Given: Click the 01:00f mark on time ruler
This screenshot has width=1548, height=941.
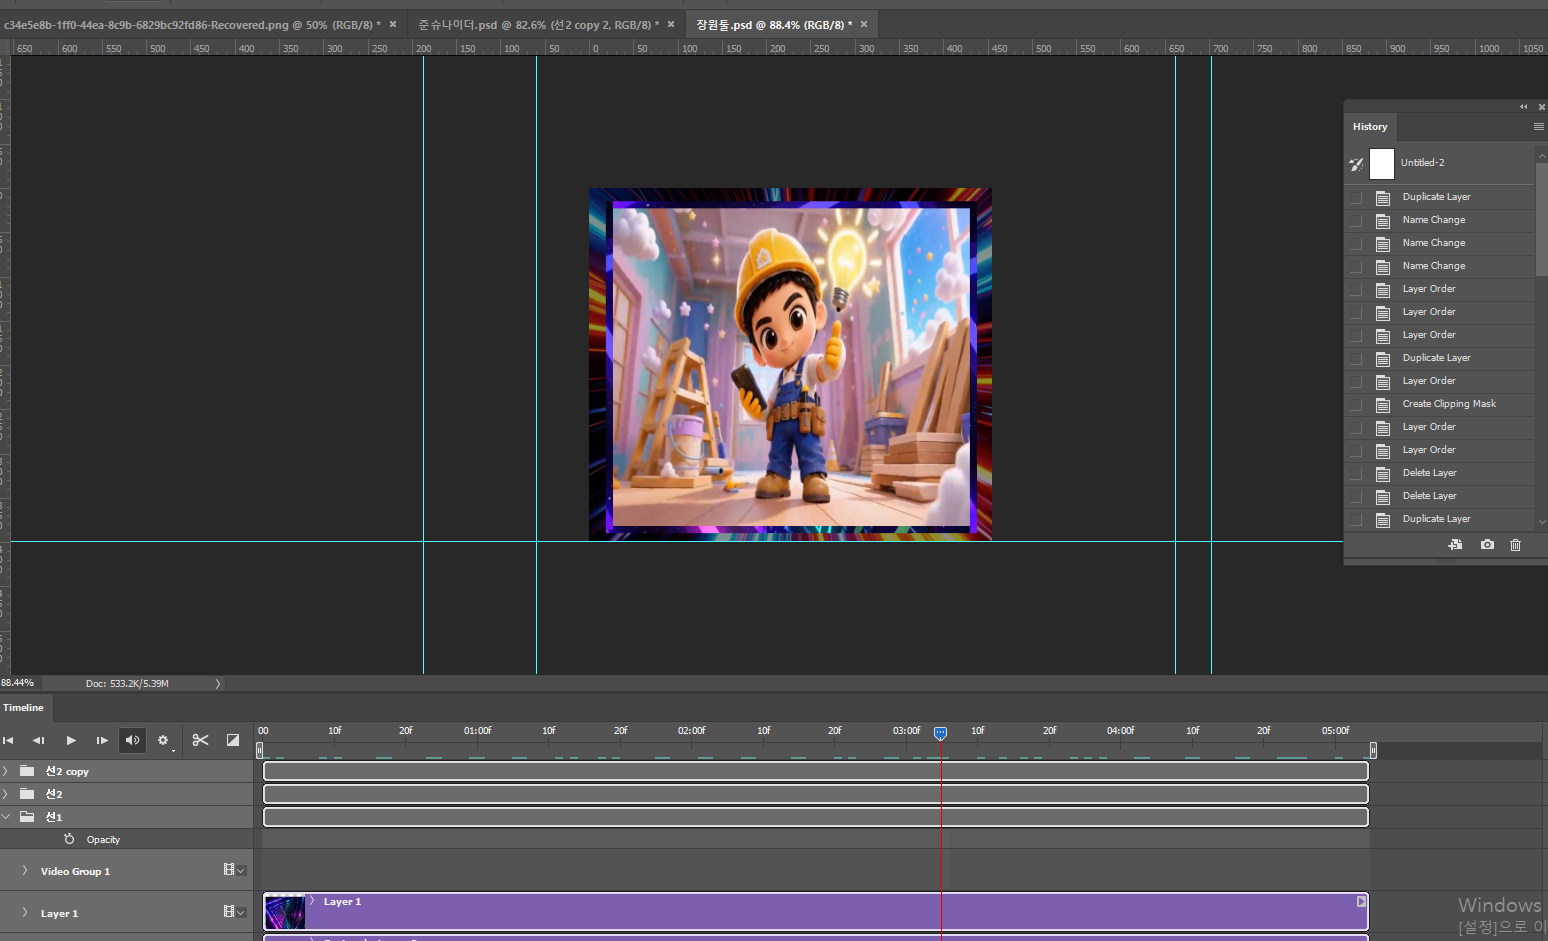Looking at the screenshot, I should tap(478, 731).
